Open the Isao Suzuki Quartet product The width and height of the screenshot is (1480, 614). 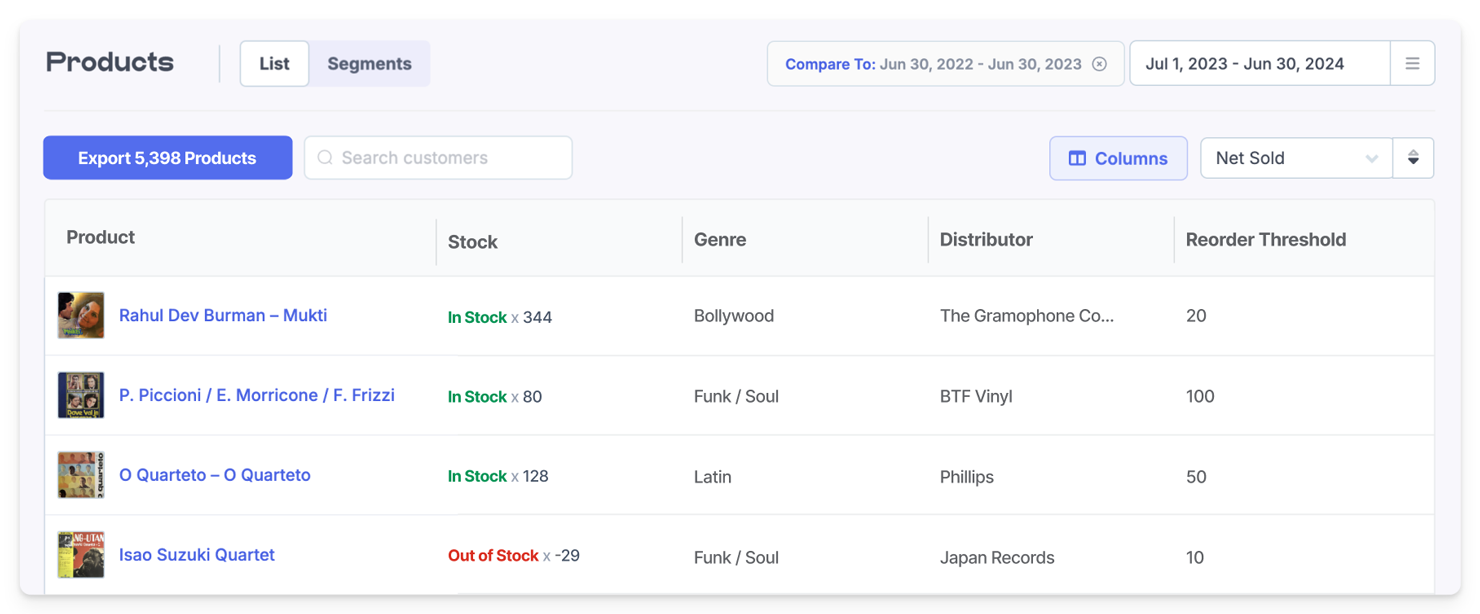coord(197,554)
